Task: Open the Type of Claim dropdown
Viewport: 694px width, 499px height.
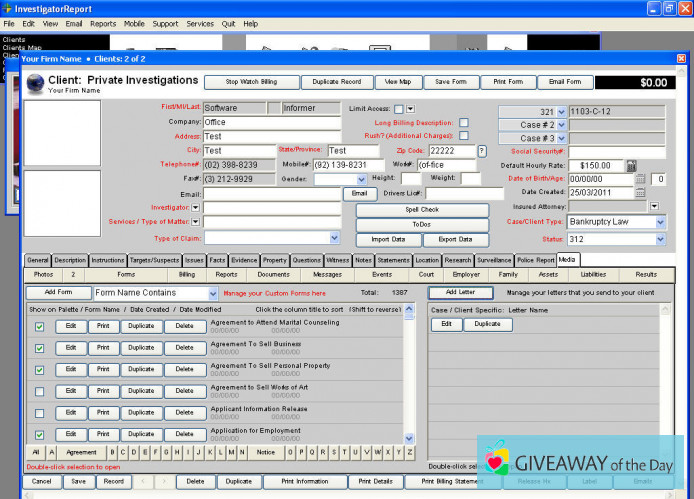Action: point(334,238)
